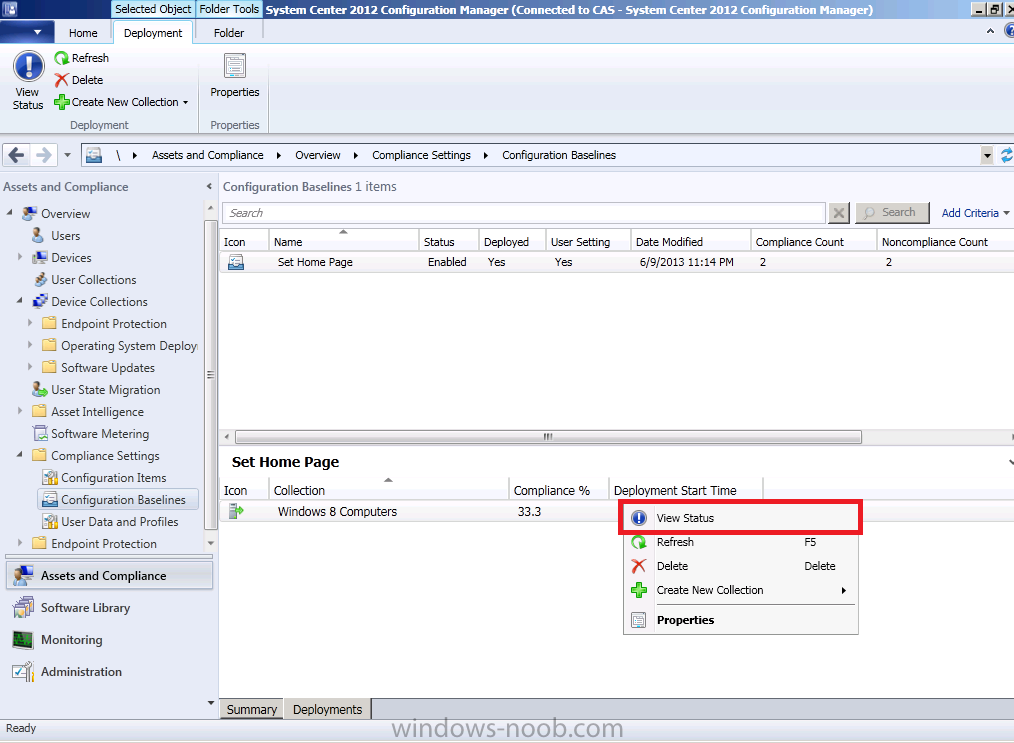
Task: Expand the Asset Intelligence node
Action: point(20,411)
